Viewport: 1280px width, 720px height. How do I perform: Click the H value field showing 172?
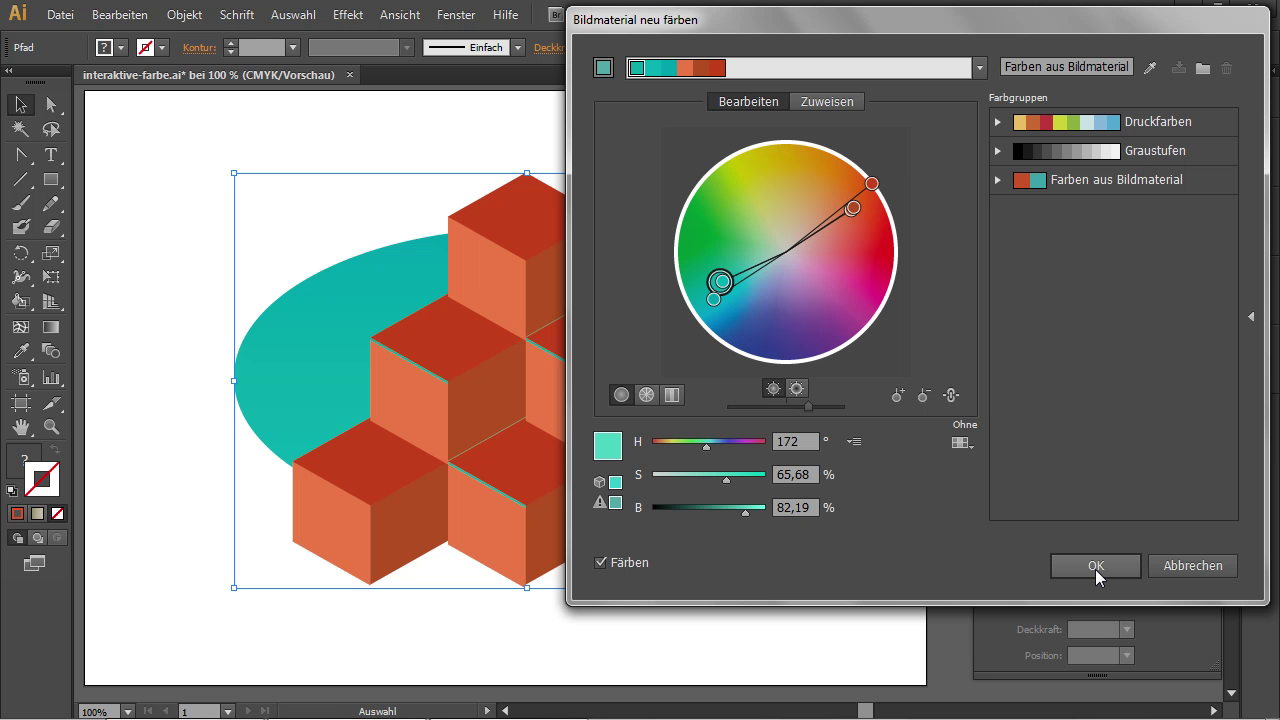tap(796, 441)
